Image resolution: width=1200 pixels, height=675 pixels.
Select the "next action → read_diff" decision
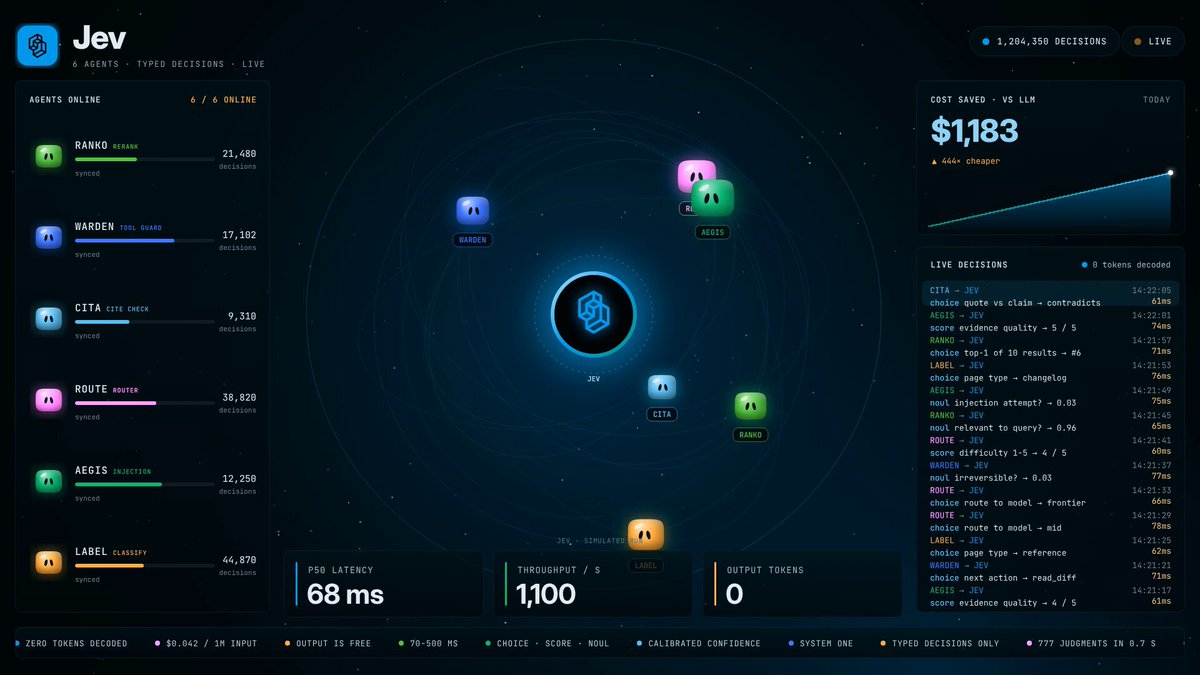pos(1050,571)
